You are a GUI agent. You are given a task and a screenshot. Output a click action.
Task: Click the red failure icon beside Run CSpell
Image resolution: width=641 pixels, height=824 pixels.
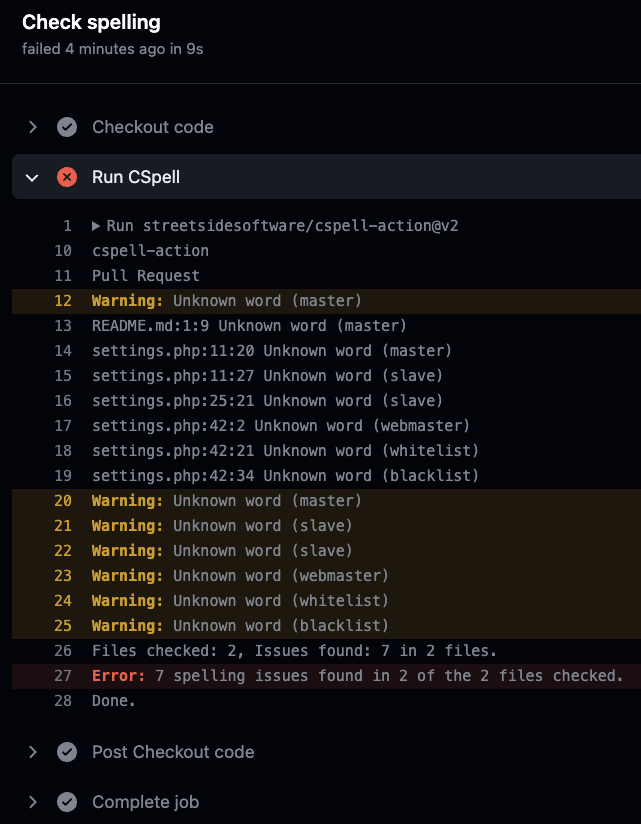(66, 176)
